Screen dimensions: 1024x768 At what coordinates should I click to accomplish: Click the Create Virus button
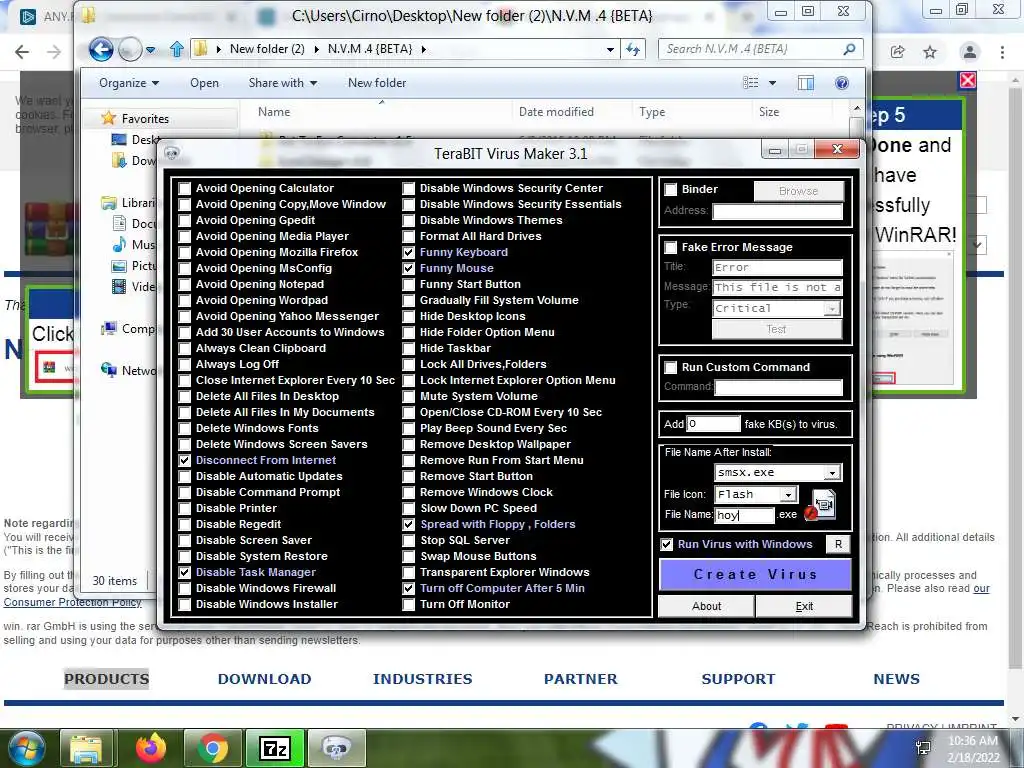(755, 575)
